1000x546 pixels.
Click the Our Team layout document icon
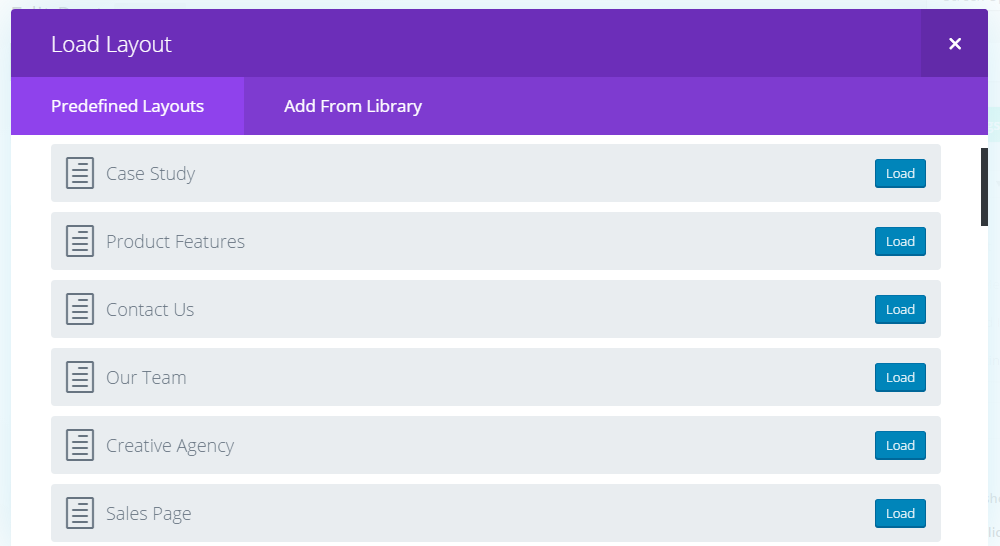(x=80, y=377)
